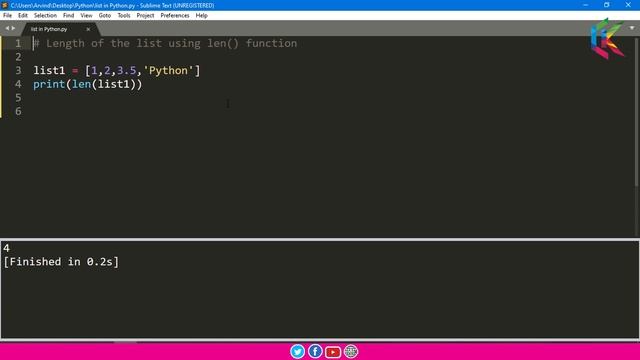This screenshot has width=640, height=360.
Task: Click the 'Python' string literal
Action: point(168,71)
